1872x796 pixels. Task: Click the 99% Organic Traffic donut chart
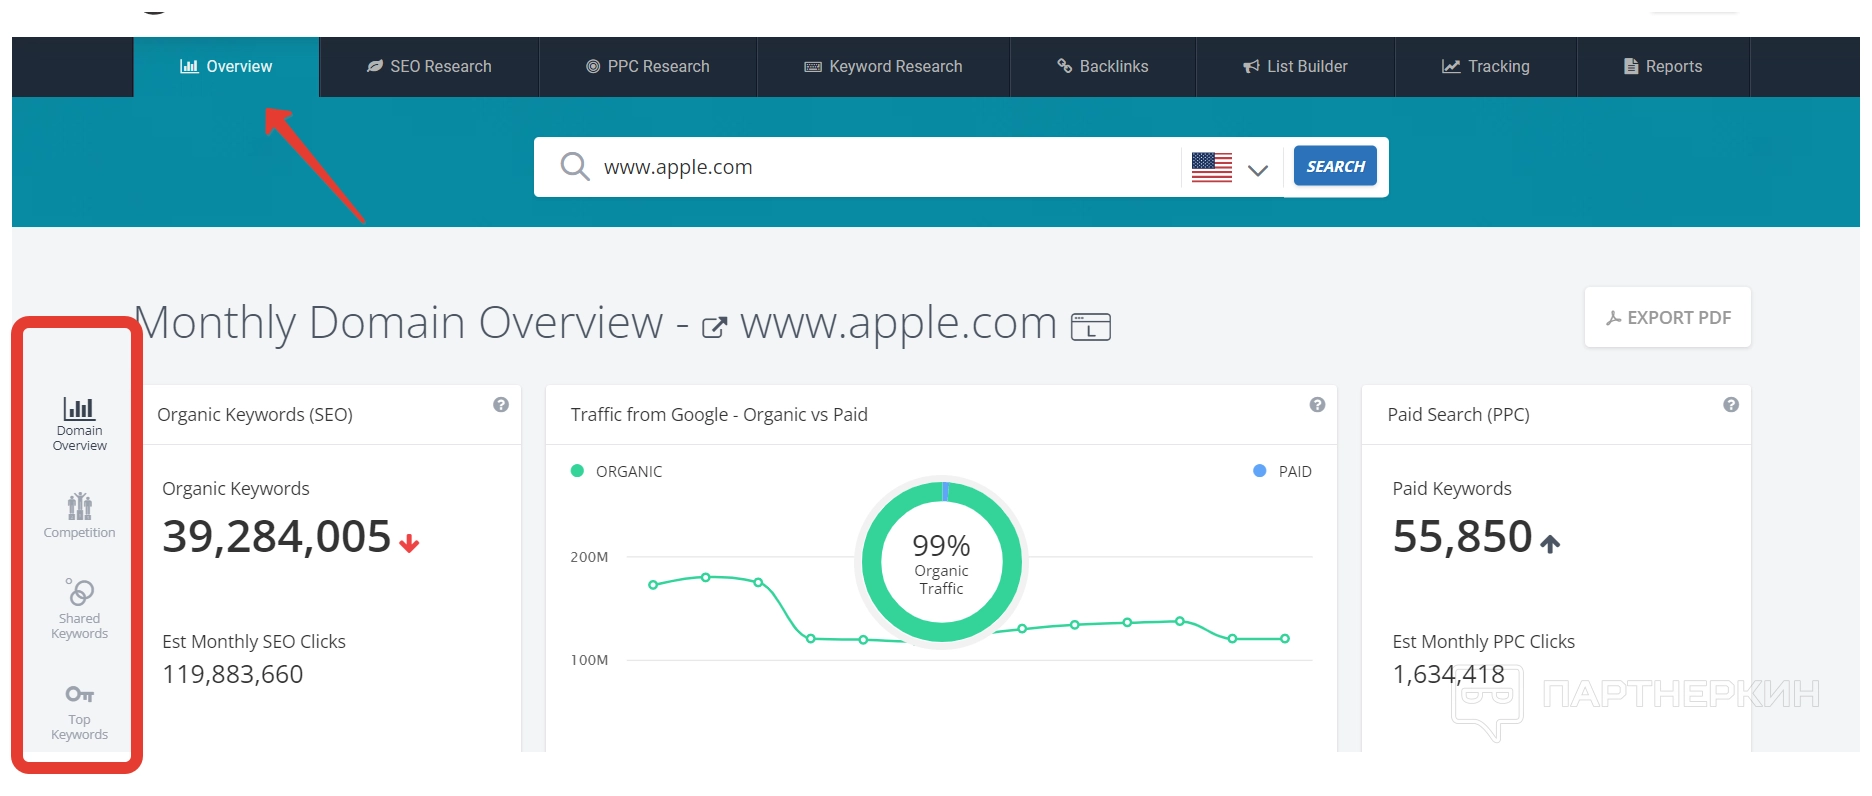pyautogui.click(x=942, y=563)
